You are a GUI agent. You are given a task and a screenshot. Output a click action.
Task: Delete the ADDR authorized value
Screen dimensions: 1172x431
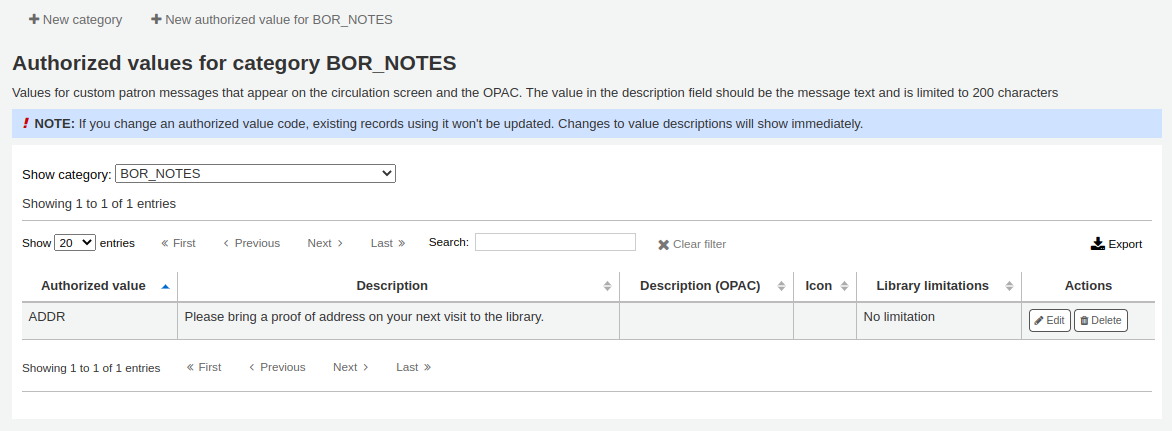point(1100,321)
